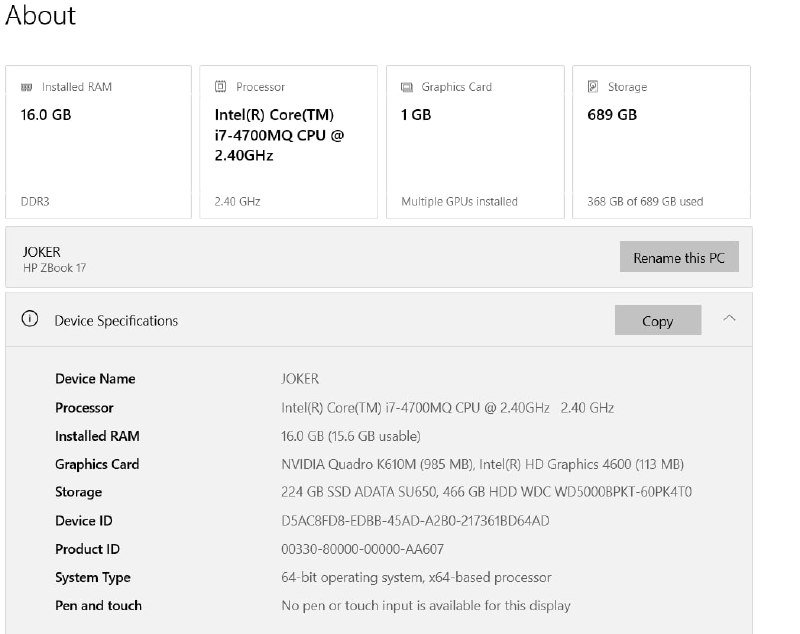Viewport: 800px width, 634px height.
Task: Open the Graphics Card 1 GB card
Action: [x=475, y=142]
